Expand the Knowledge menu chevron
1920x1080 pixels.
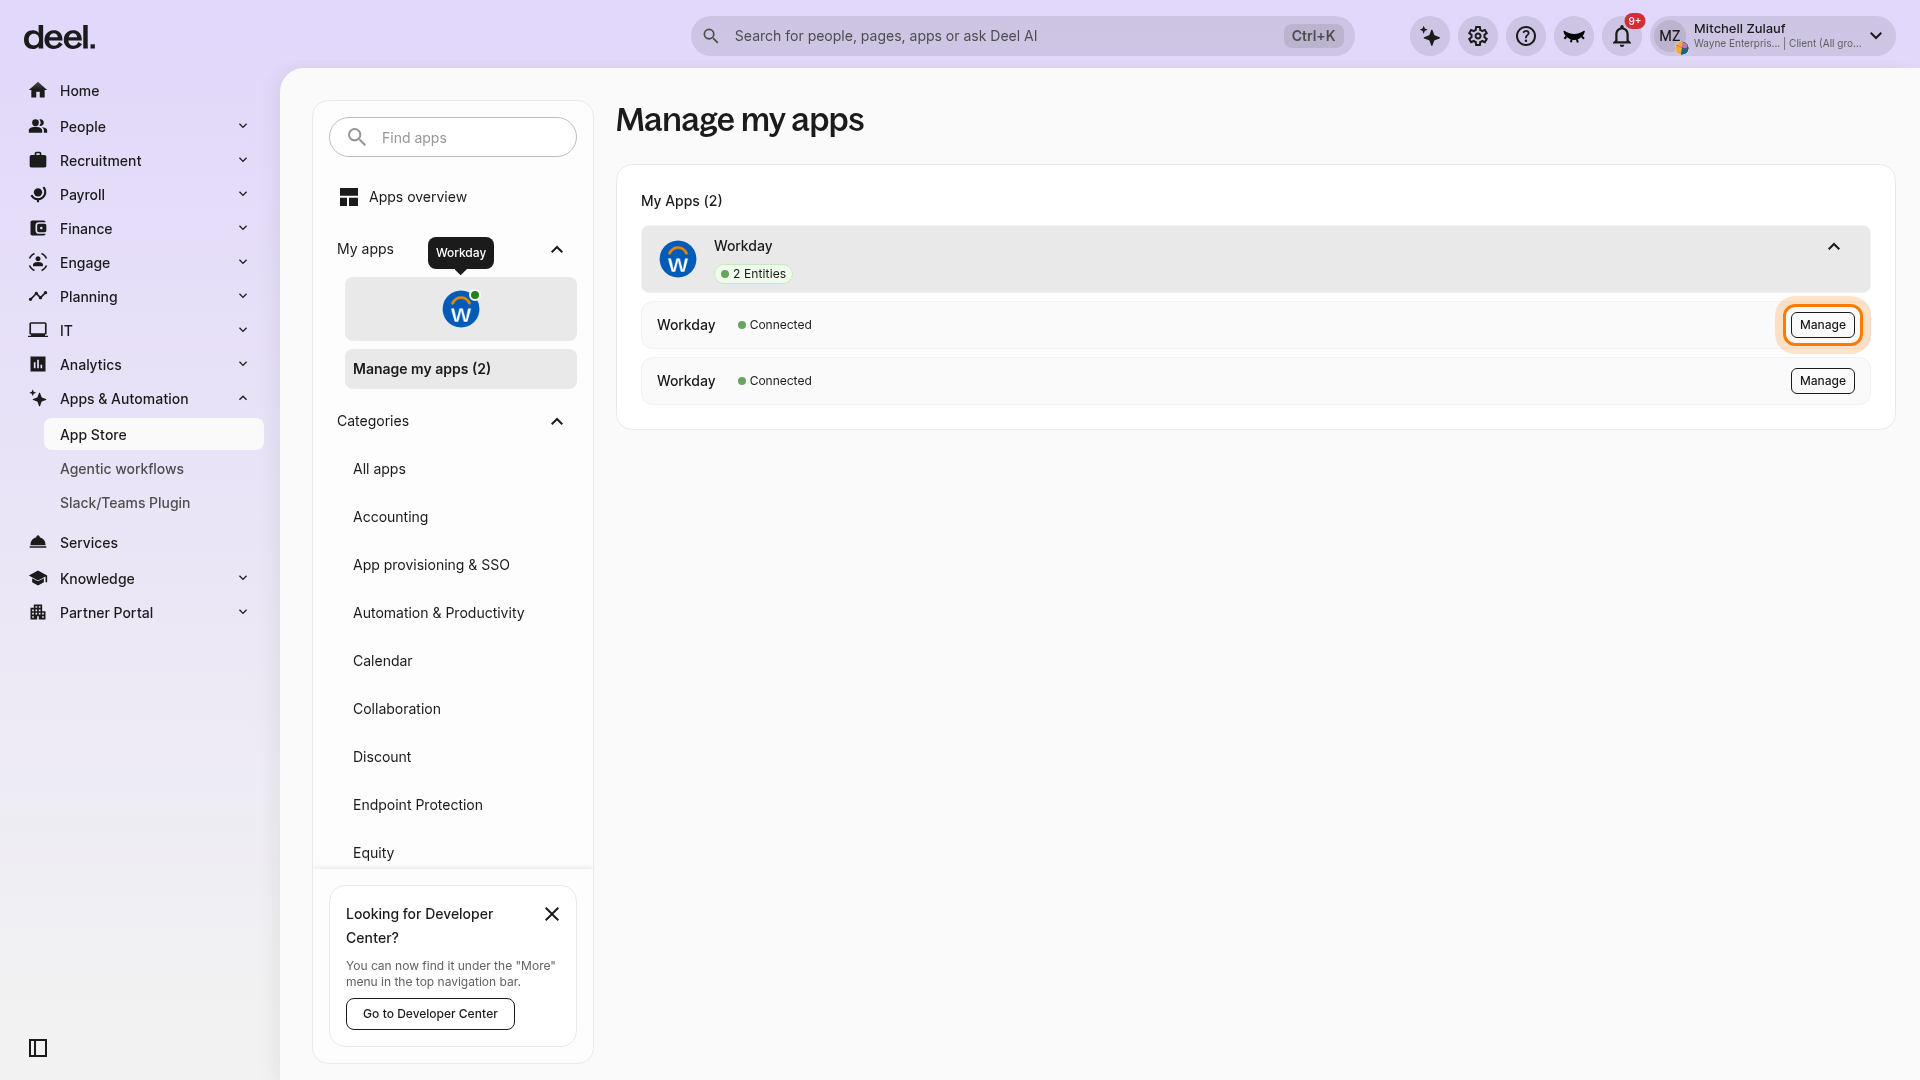243,578
